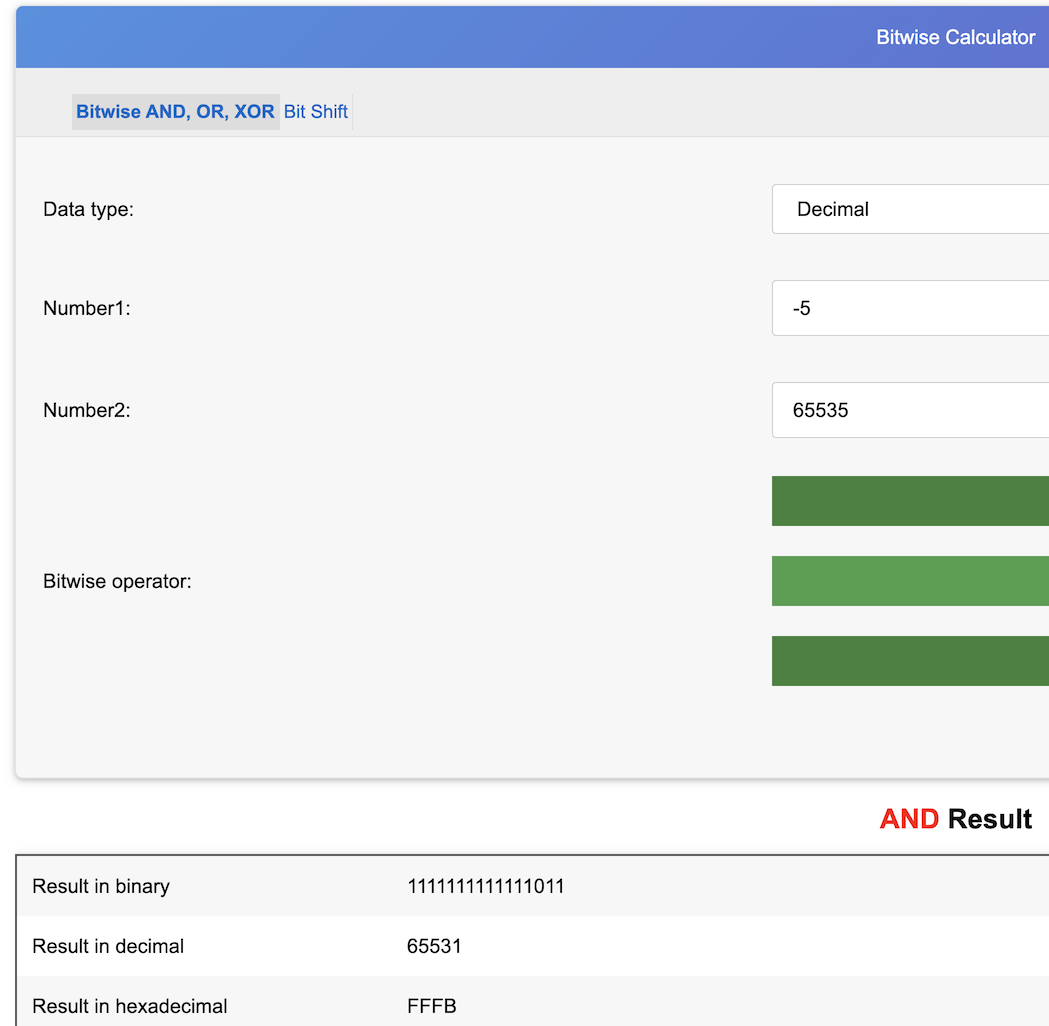Click the Number1 label
The image size is (1049, 1026).
click(x=87, y=308)
